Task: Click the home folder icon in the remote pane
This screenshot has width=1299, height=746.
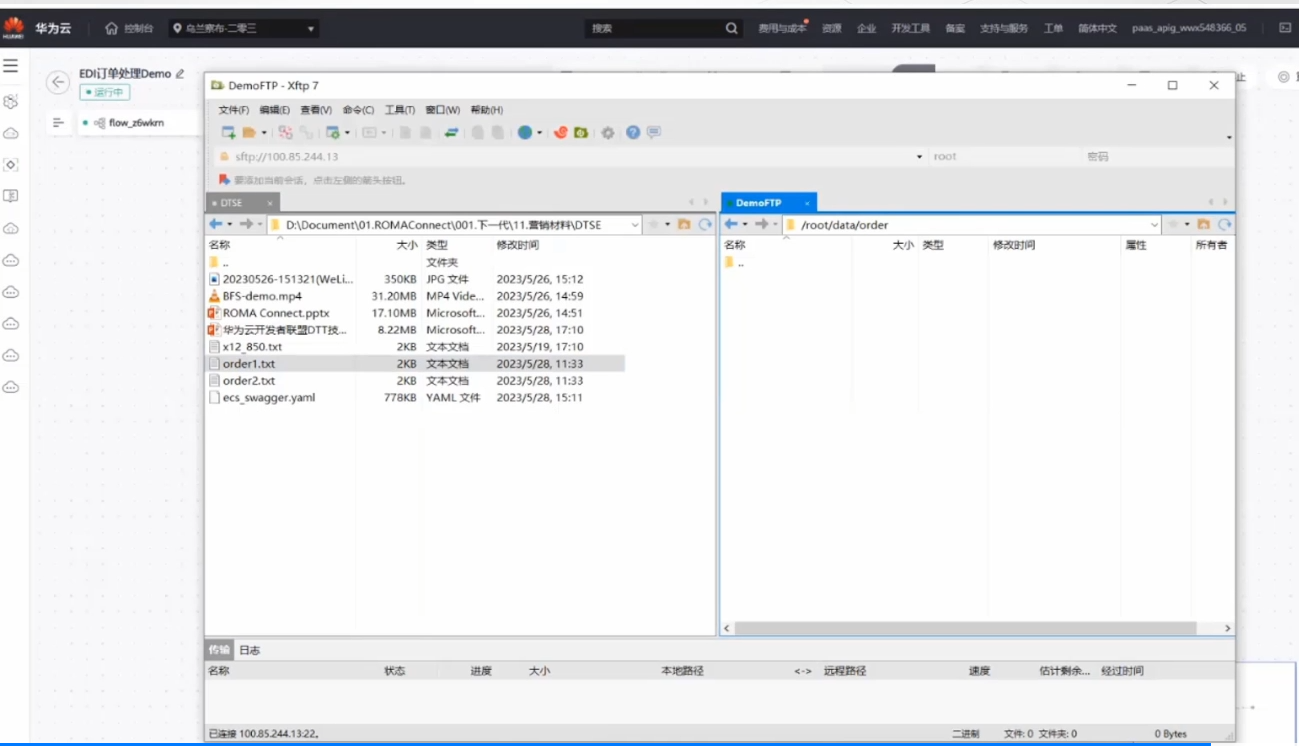Action: (1203, 225)
